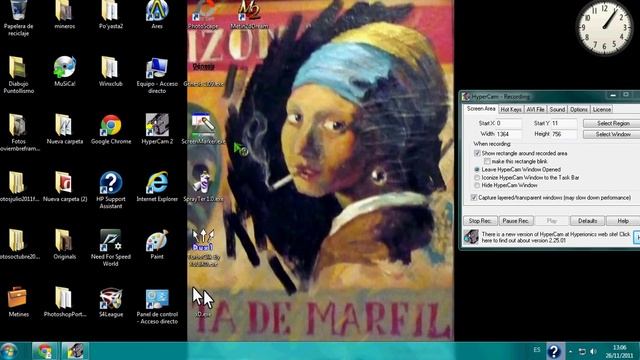The height and width of the screenshot is (360, 640).
Task: Launch HP Support Assistant shortcut
Action: [111, 190]
